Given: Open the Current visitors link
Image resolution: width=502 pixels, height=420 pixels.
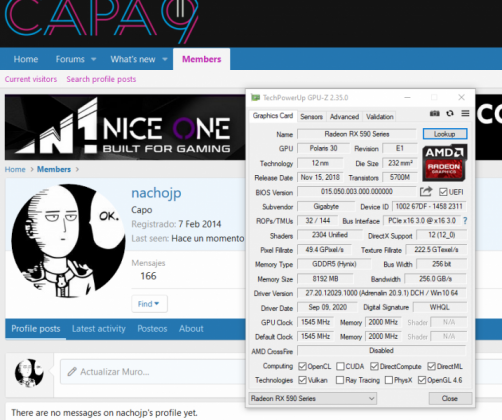Looking at the screenshot, I should 31,79.
